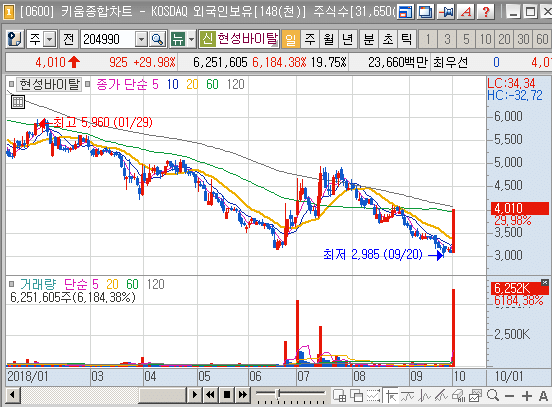552x407 pixels.
Task: Select minute (분) chart period
Action: pyautogui.click(x=369, y=39)
